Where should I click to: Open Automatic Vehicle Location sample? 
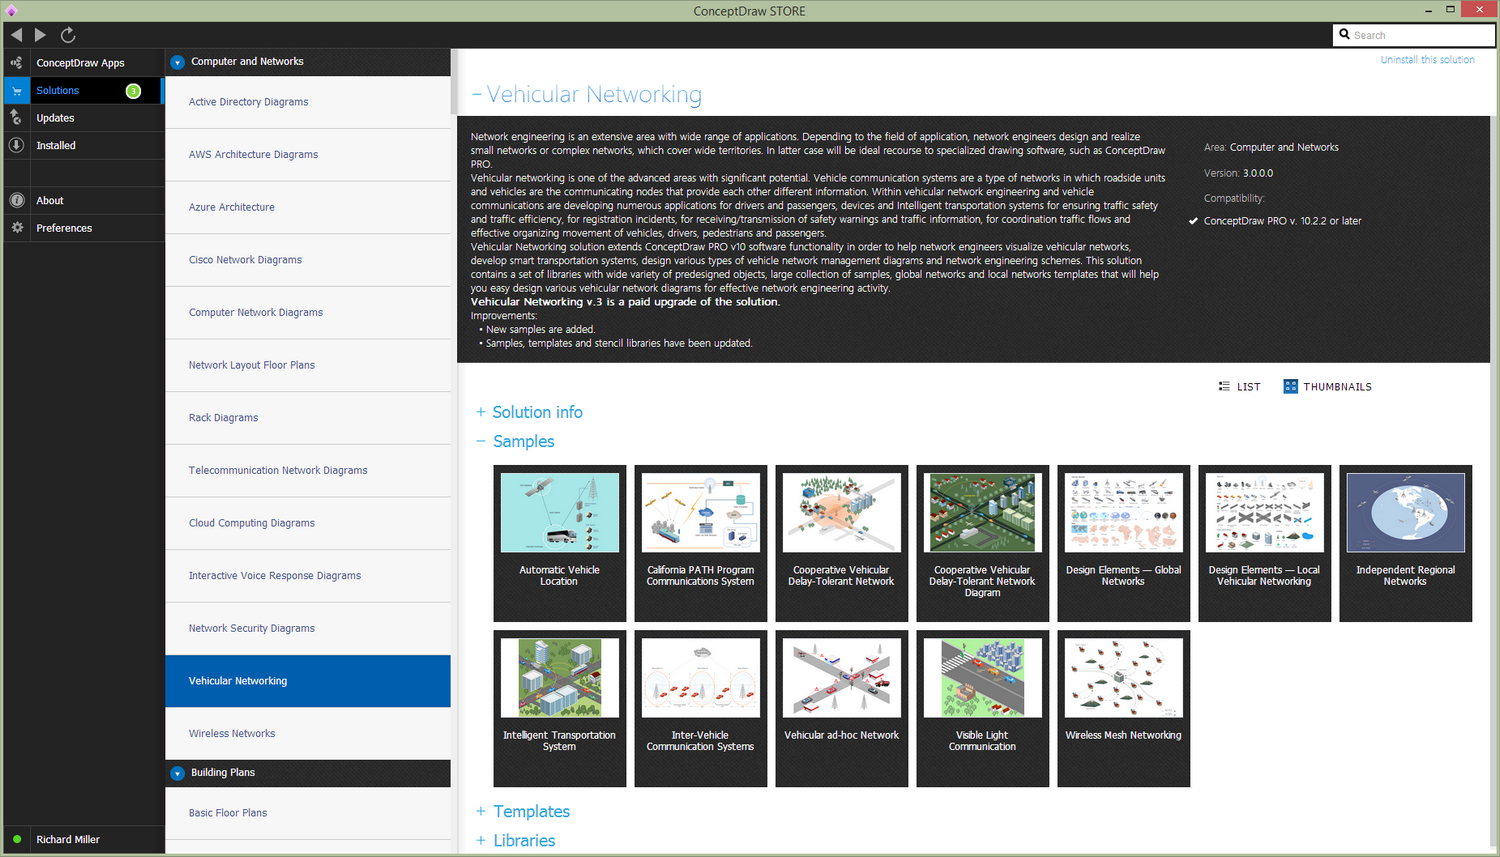[560, 543]
